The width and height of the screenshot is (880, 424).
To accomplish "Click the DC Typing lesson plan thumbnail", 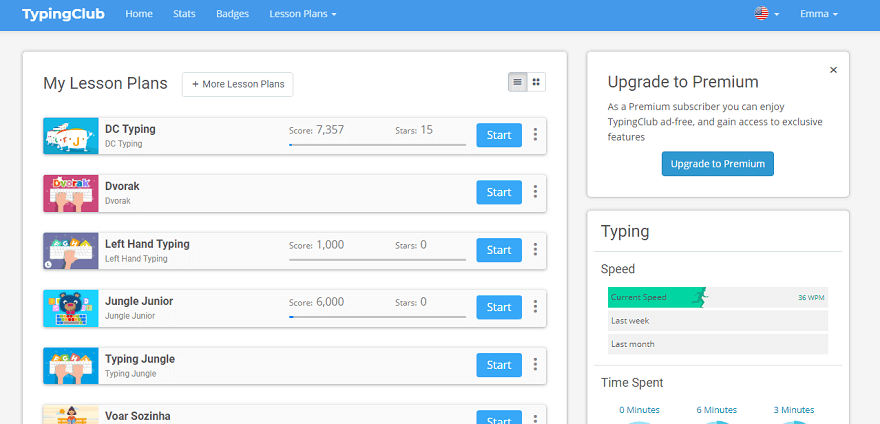I will tap(70, 136).
